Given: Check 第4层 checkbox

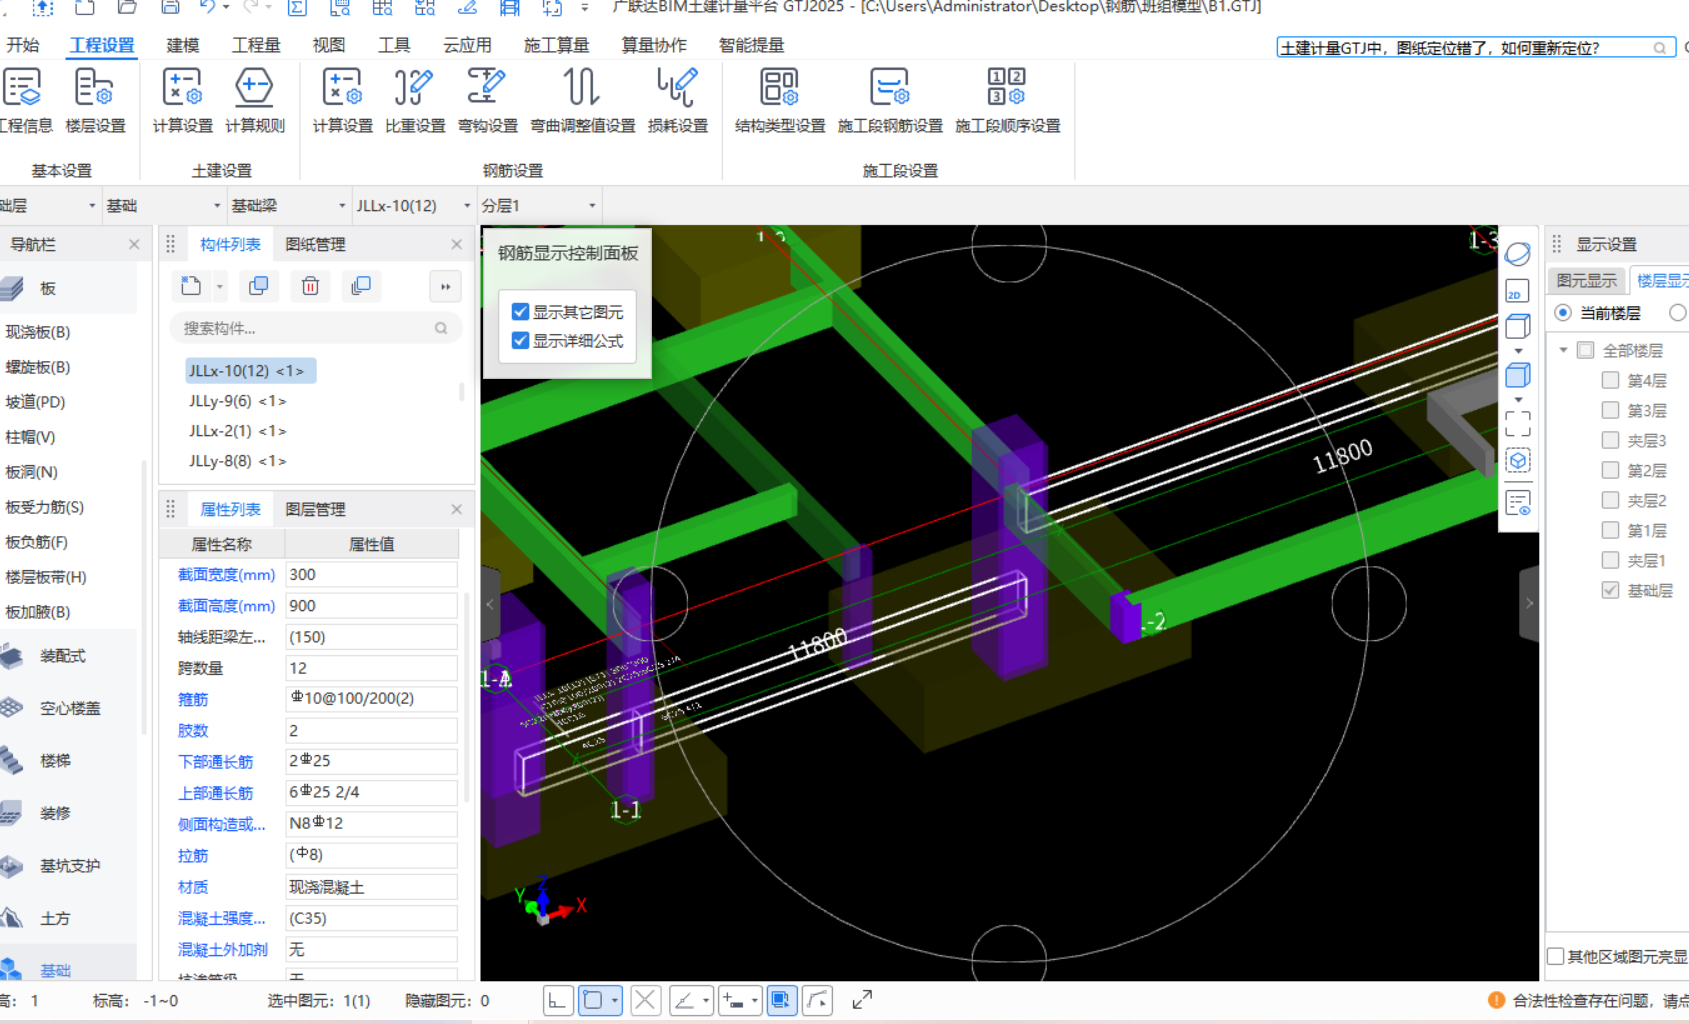Looking at the screenshot, I should pos(1610,380).
